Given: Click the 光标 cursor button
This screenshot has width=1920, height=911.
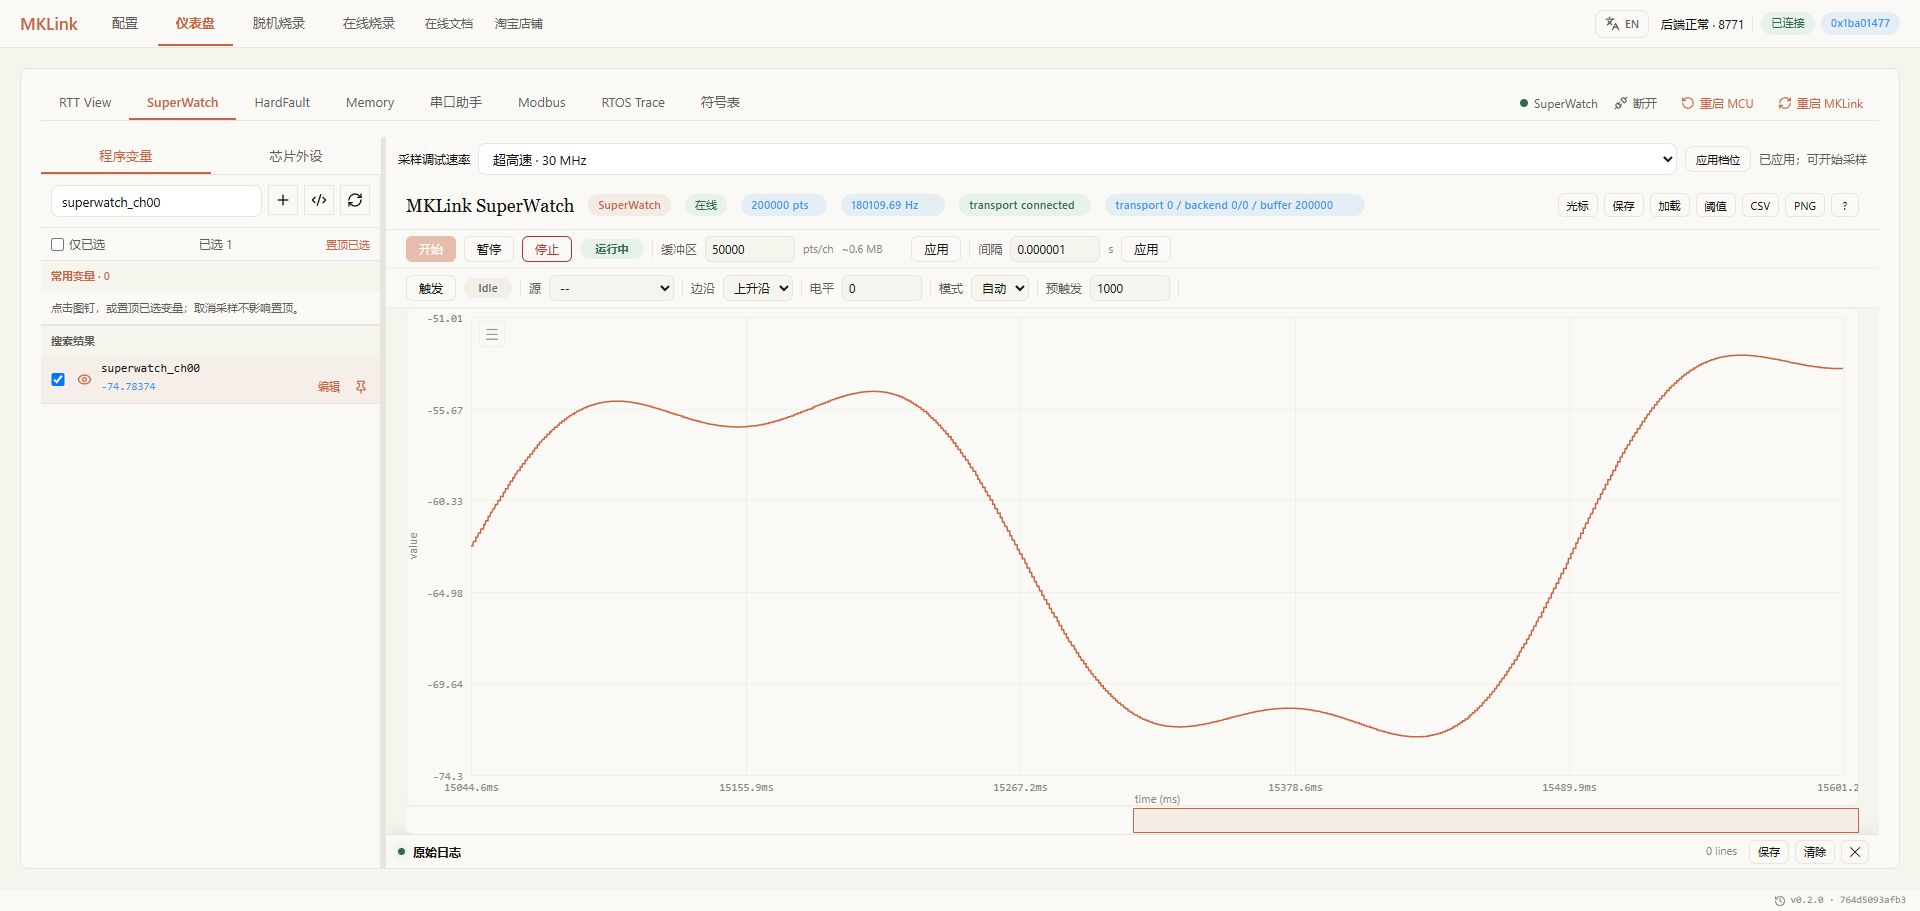Looking at the screenshot, I should coord(1577,206).
